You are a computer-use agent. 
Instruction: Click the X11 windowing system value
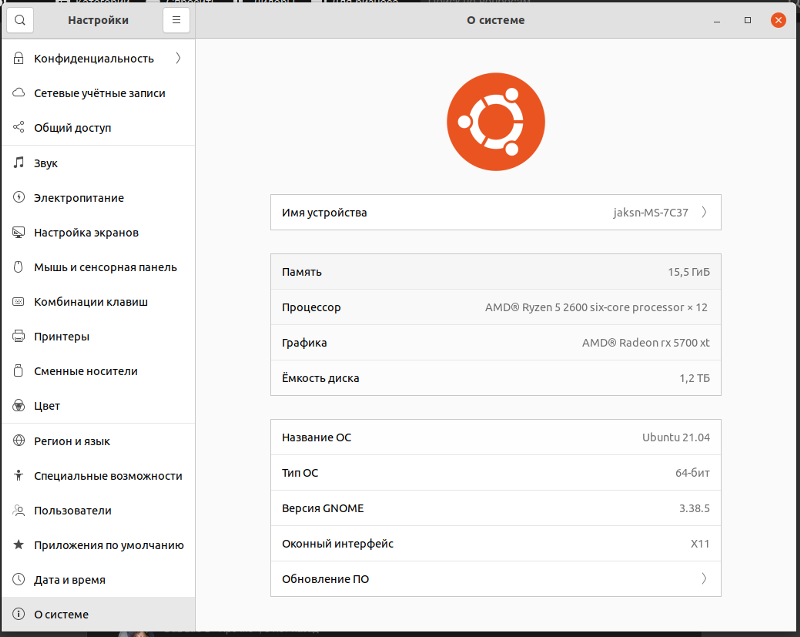click(x=700, y=544)
